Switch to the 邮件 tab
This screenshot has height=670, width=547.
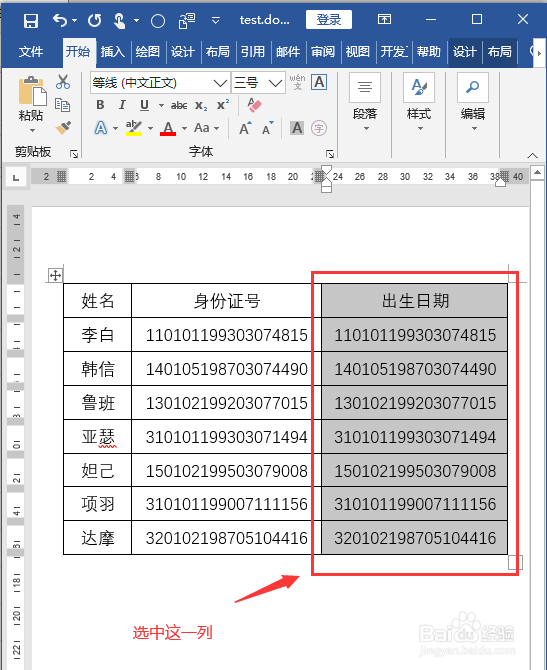(x=288, y=52)
